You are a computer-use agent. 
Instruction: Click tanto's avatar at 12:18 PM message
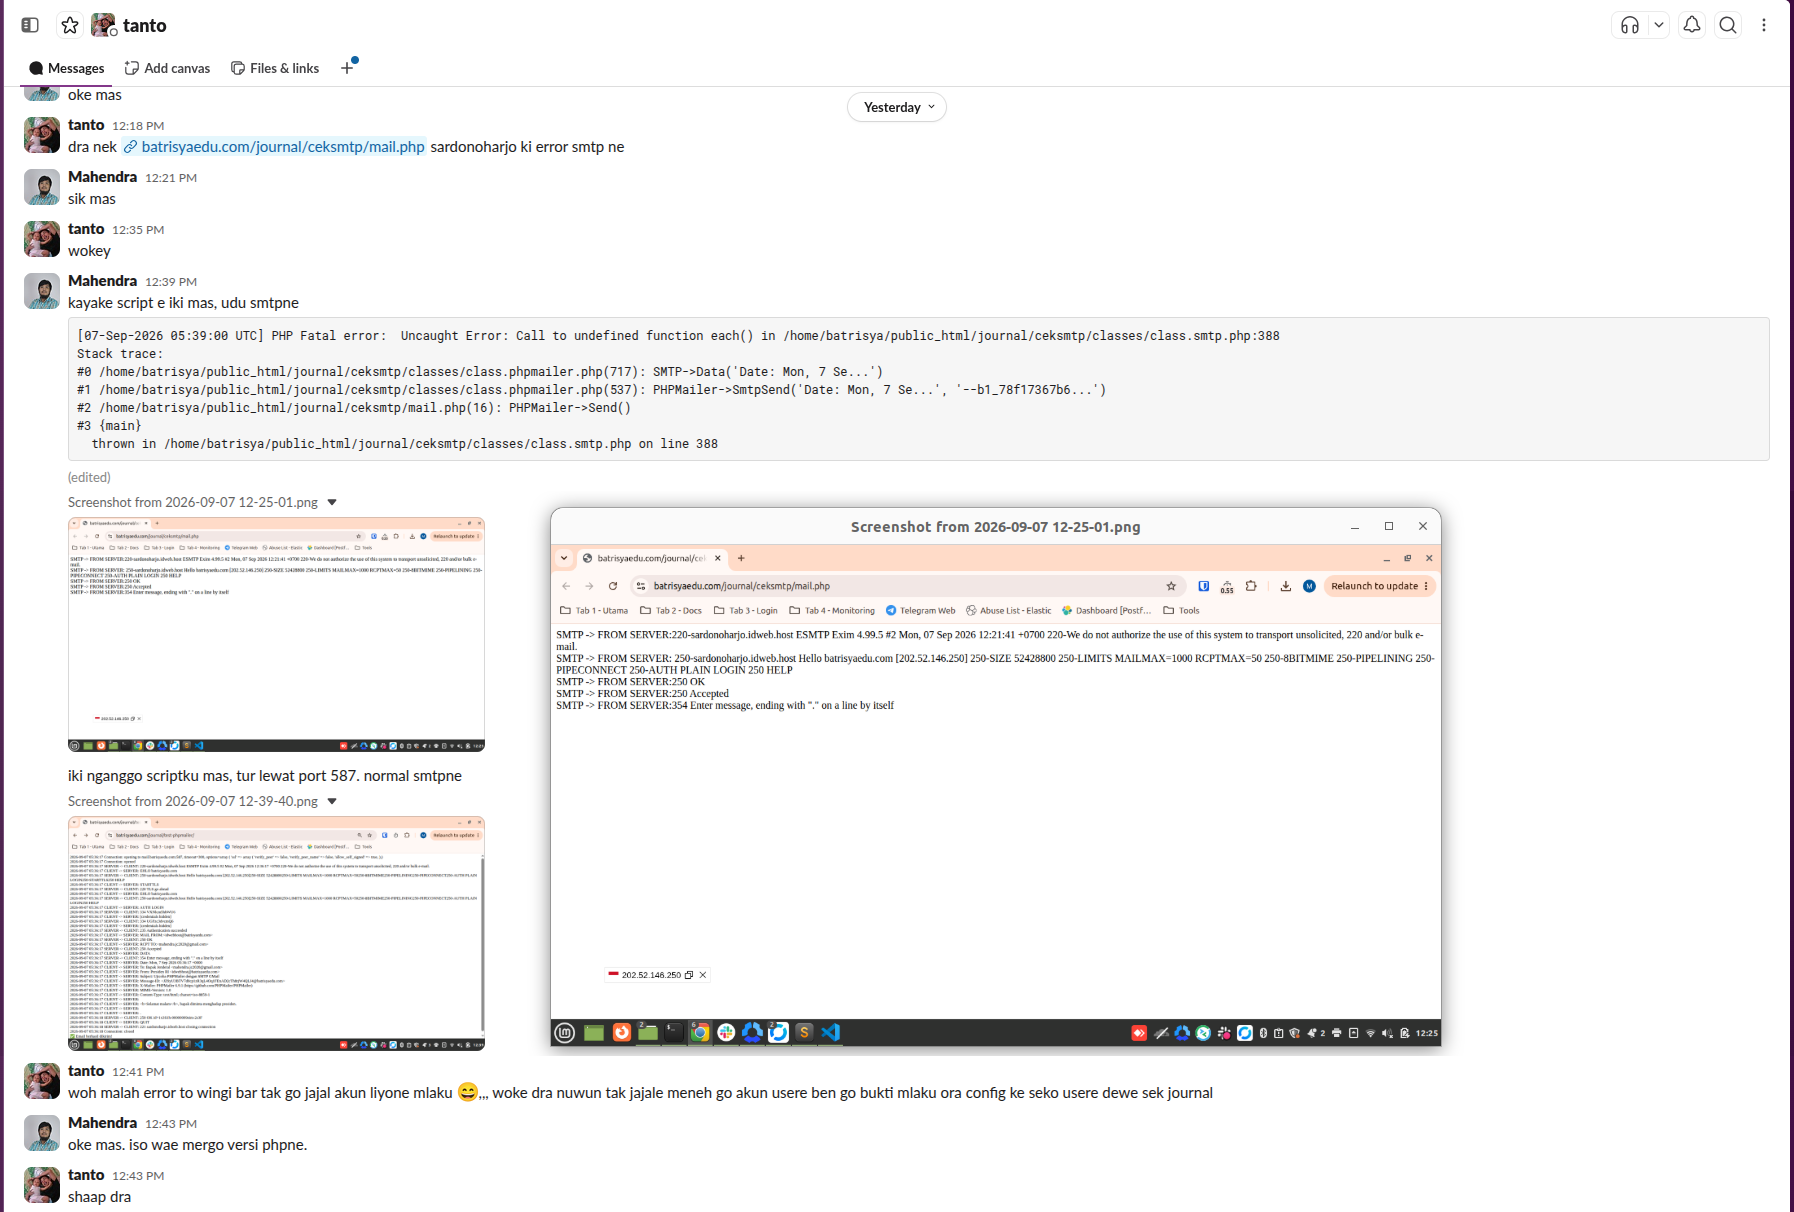pos(42,135)
